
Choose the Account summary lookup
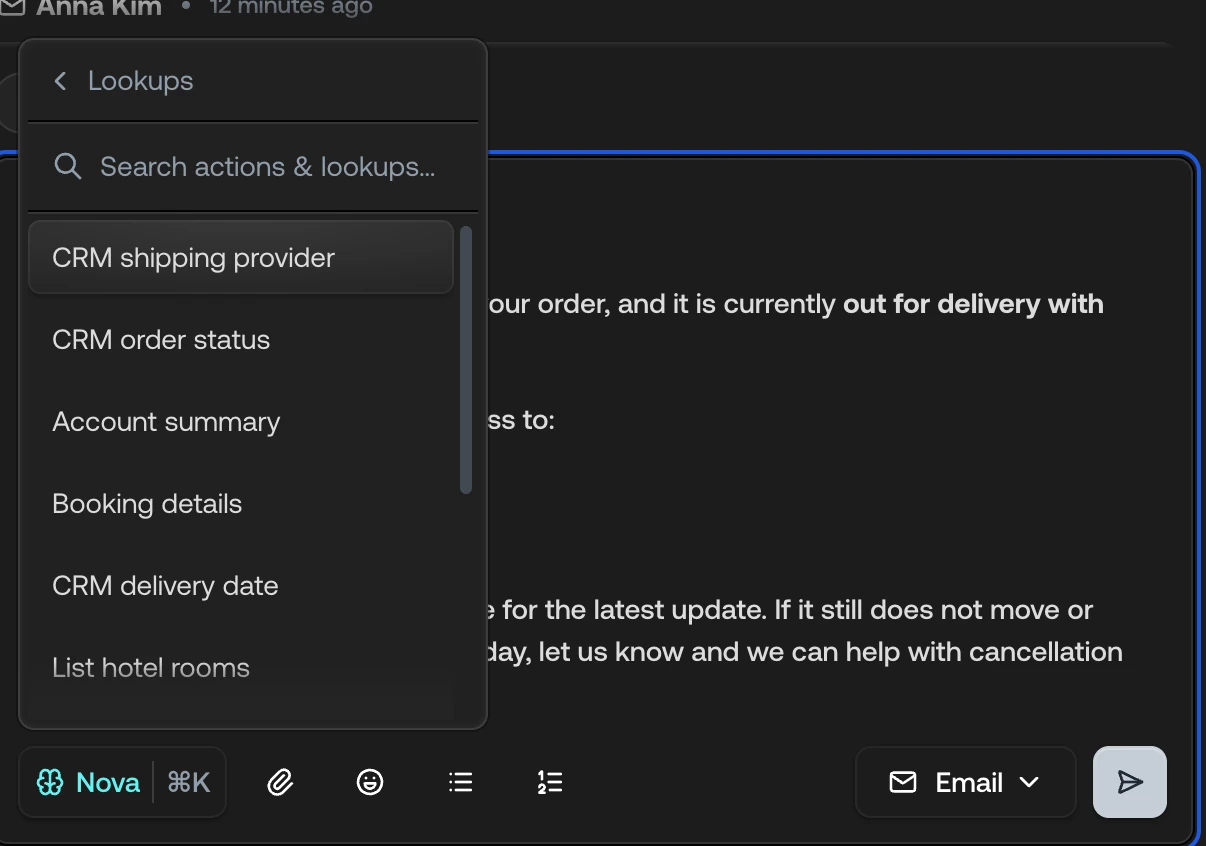(x=241, y=422)
